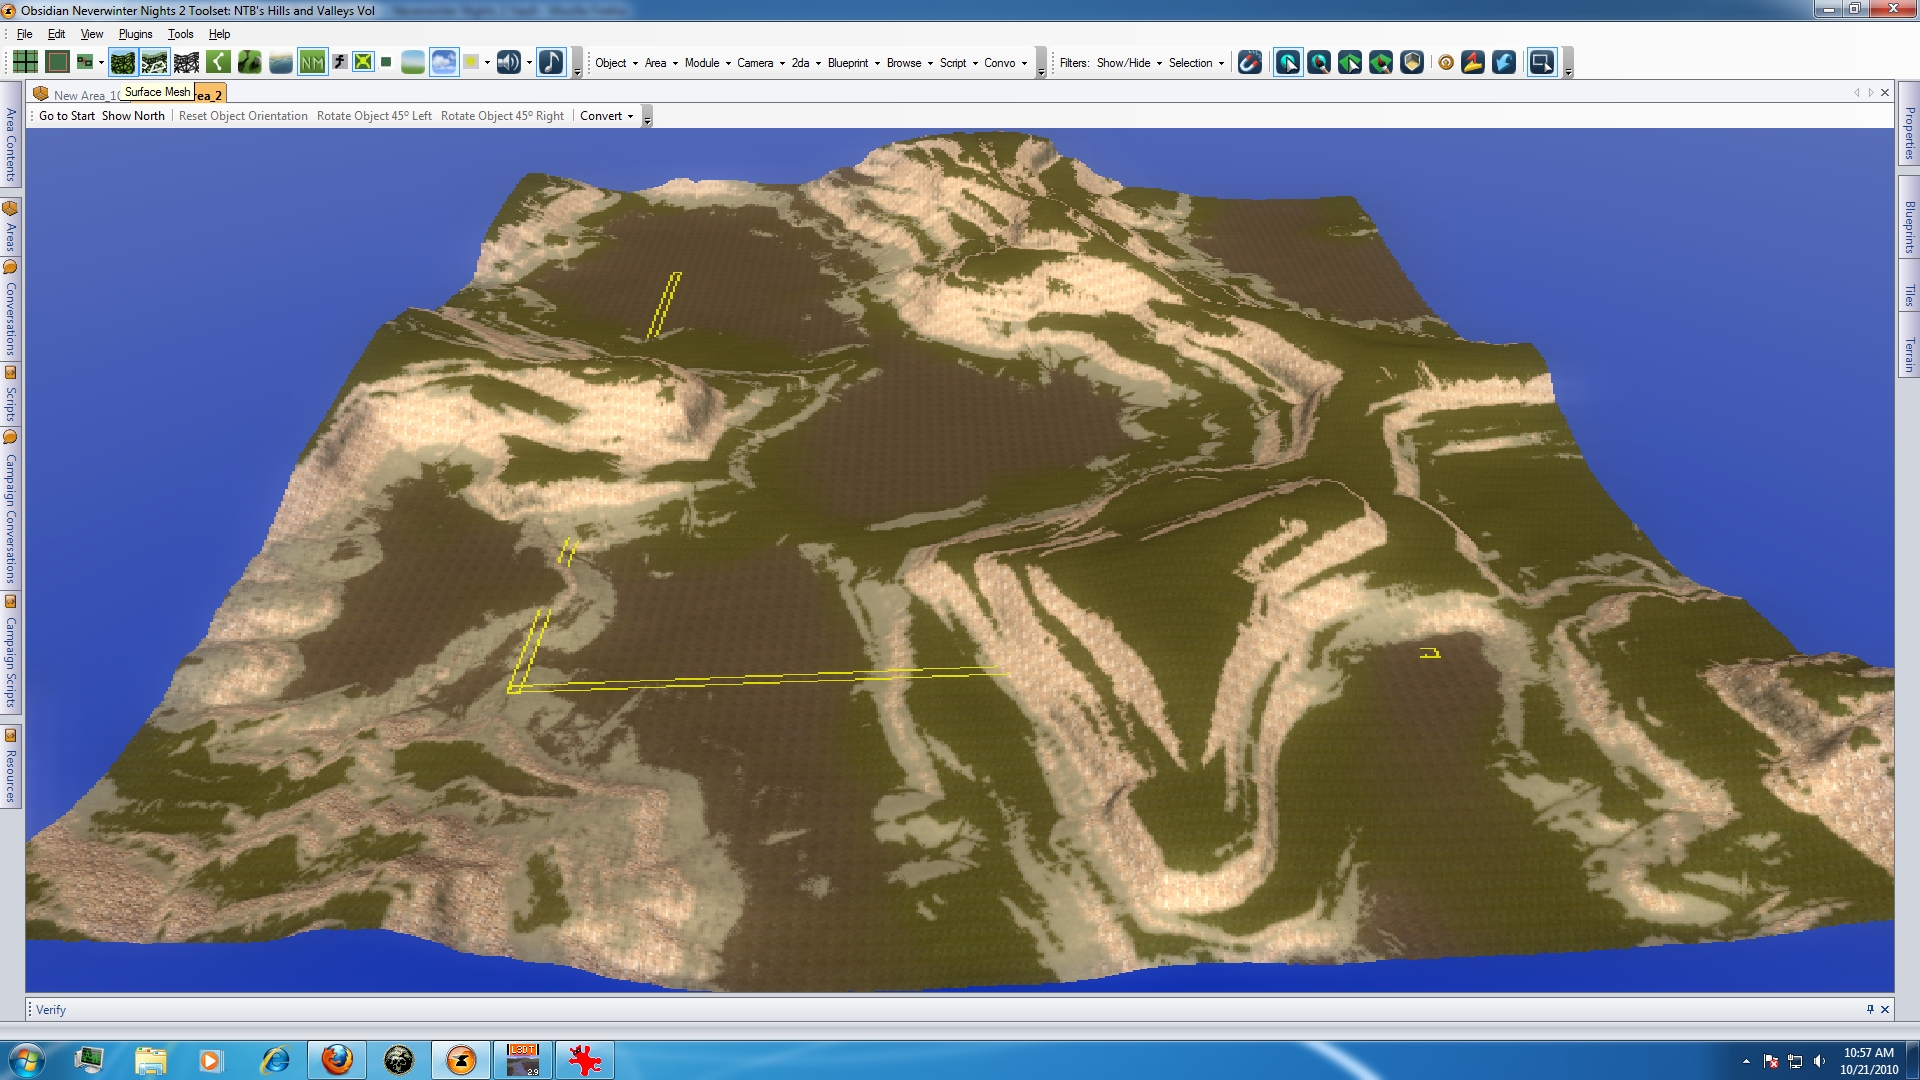The height and width of the screenshot is (1080, 1920).
Task: Toggle the Baked walkmesh view icon
Action: 154,62
